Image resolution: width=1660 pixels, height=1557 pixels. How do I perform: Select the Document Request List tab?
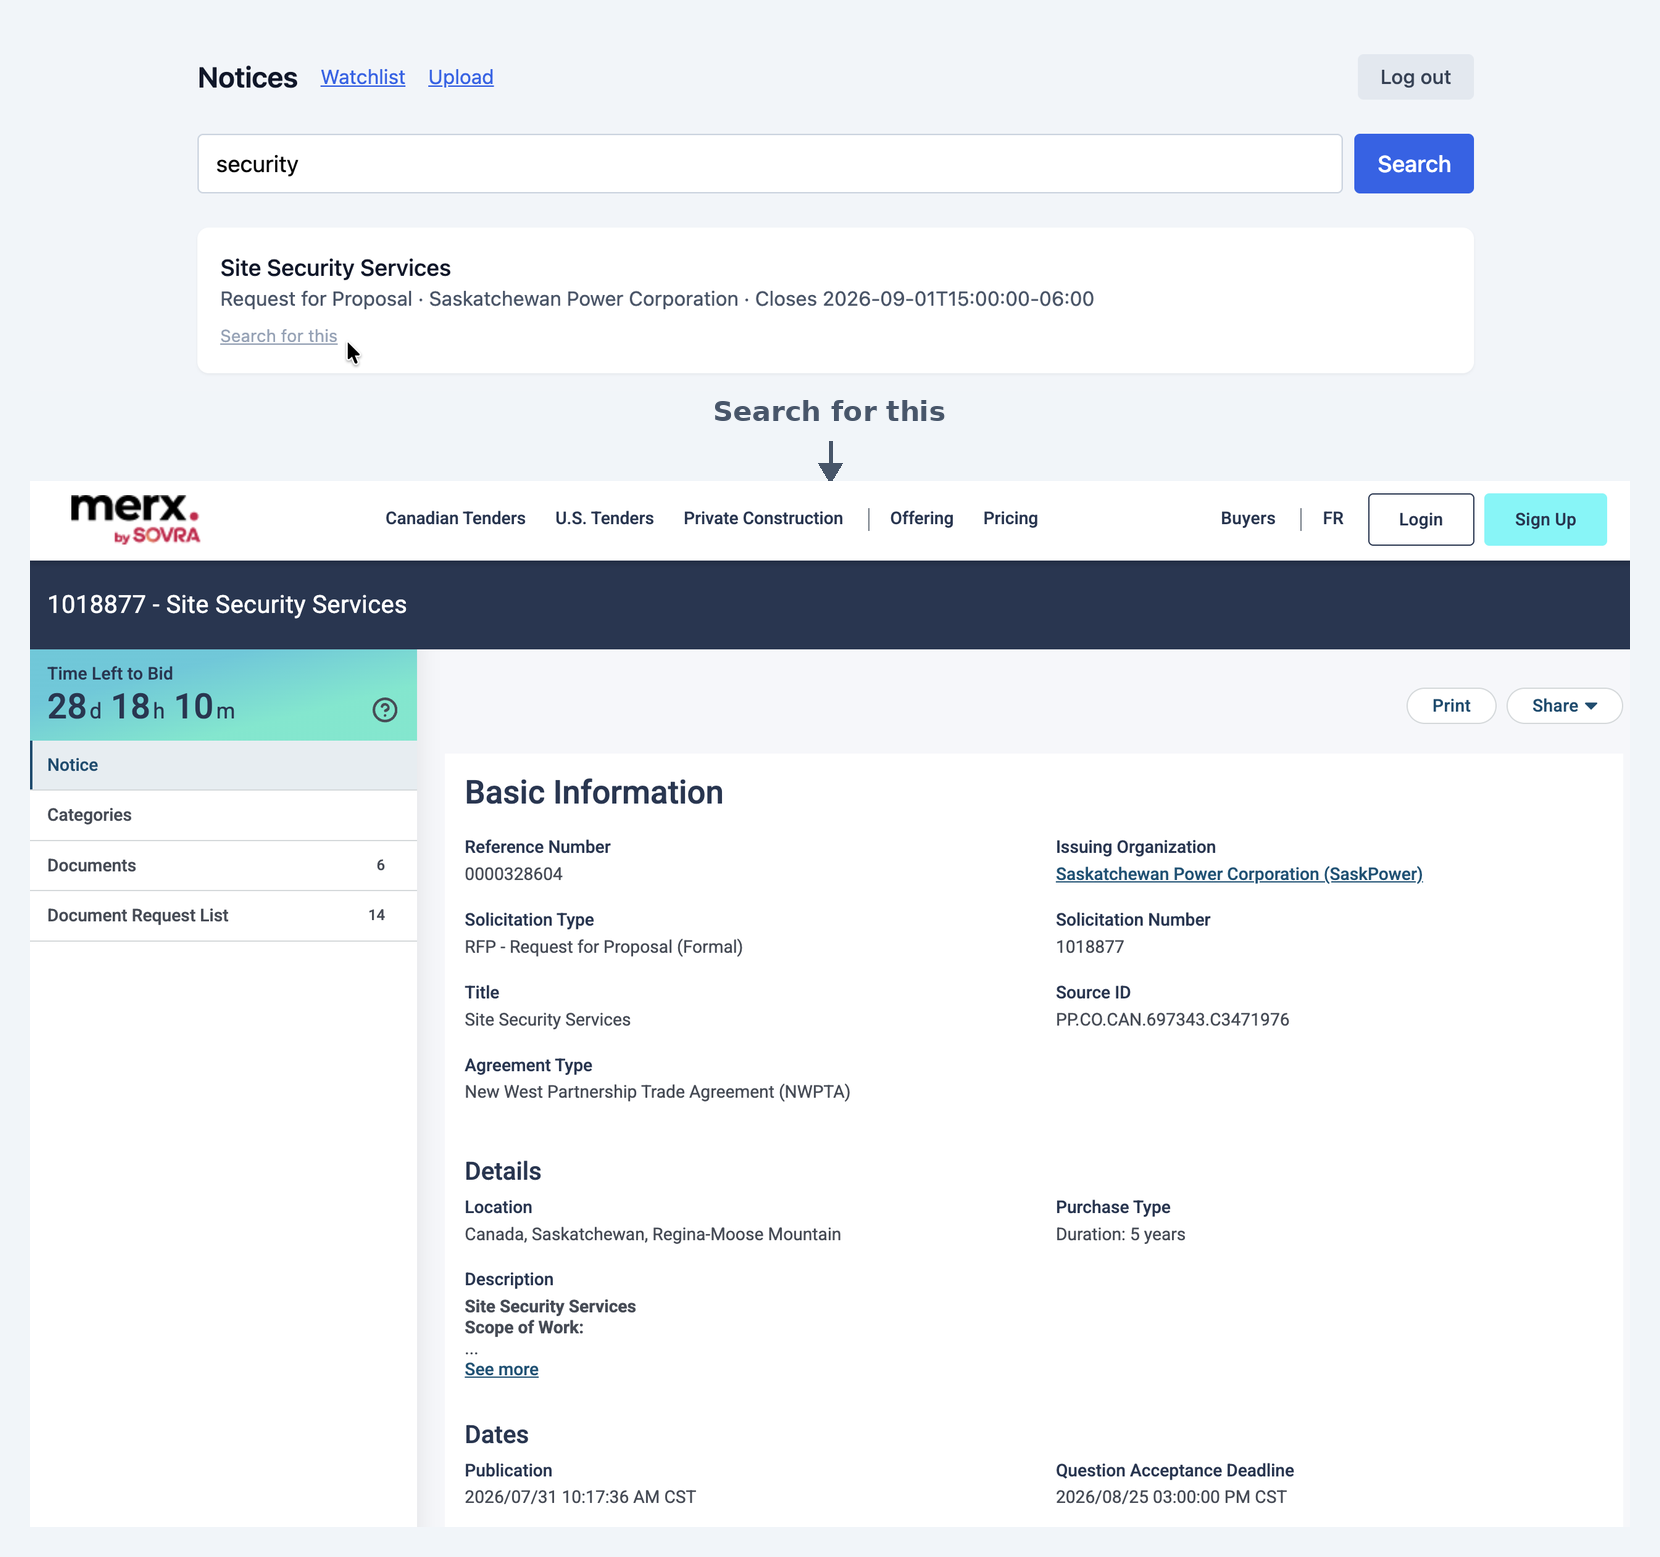click(224, 915)
